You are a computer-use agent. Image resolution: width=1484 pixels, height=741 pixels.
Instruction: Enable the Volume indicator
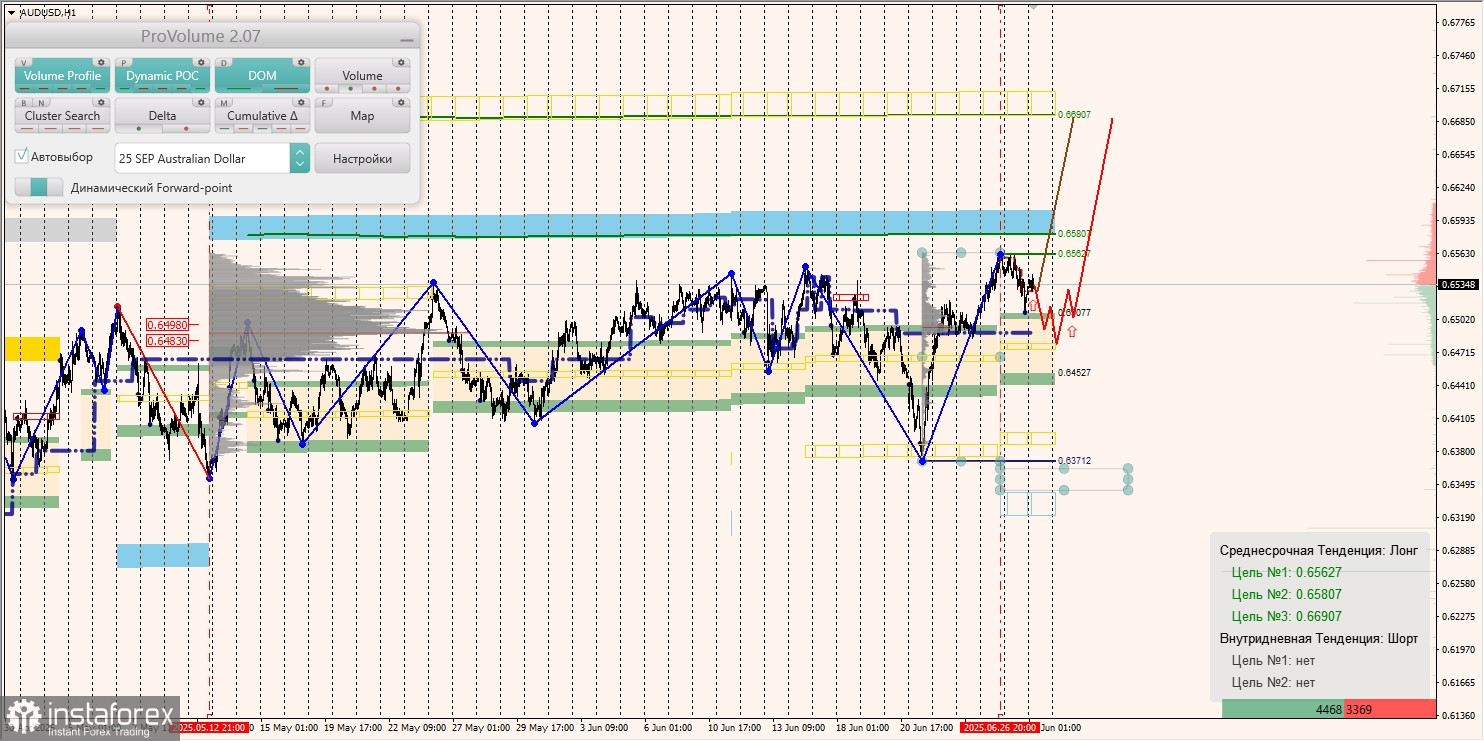[x=362, y=76]
